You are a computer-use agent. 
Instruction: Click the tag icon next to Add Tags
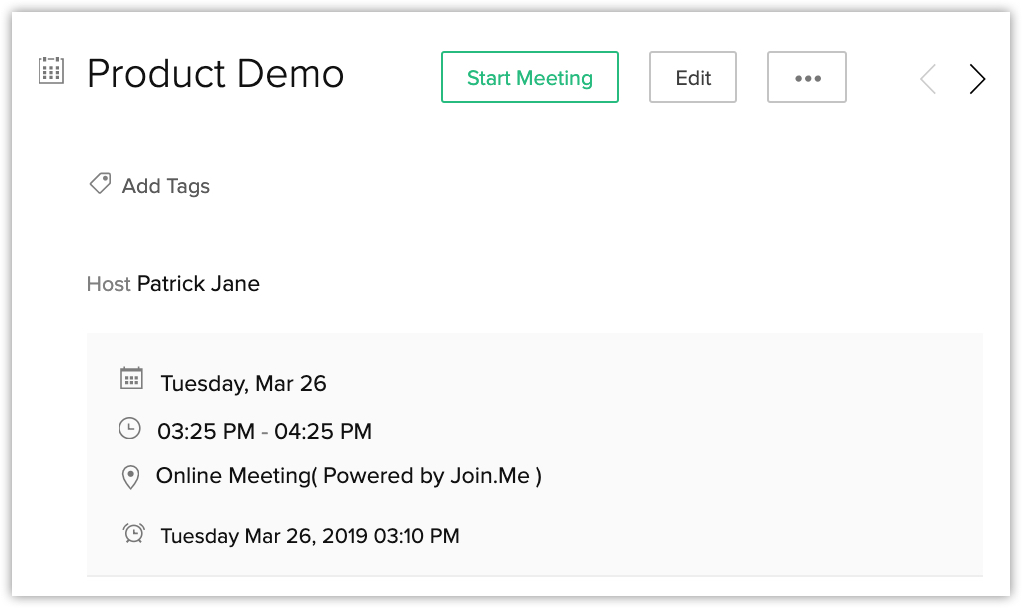click(100, 184)
